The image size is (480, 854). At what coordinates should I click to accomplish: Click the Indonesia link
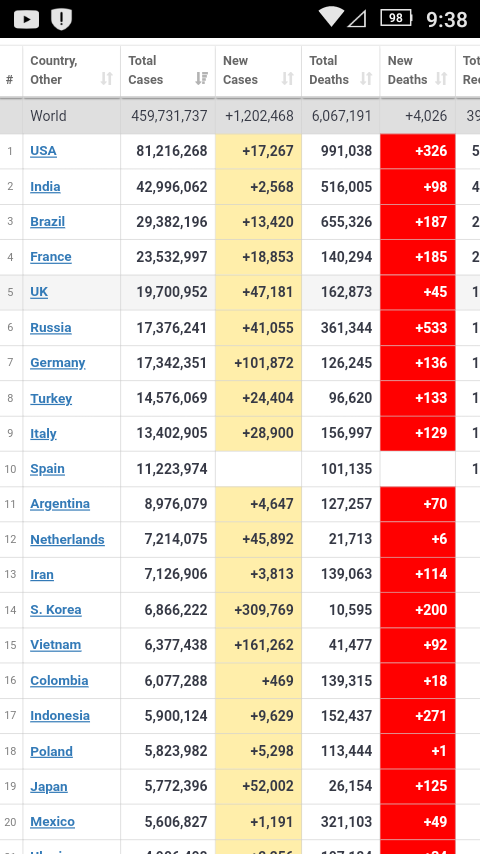[x=60, y=715]
